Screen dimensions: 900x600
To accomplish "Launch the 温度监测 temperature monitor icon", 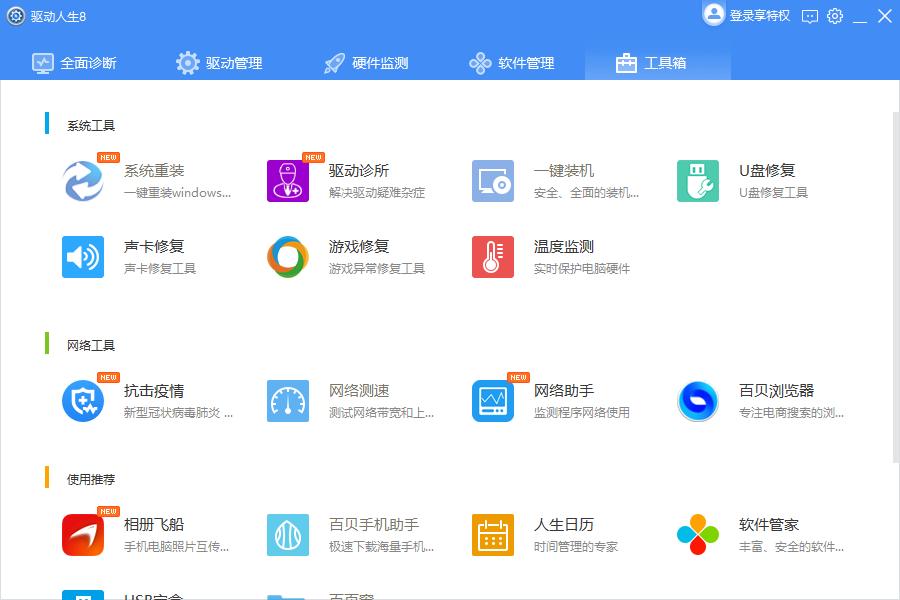I will pos(493,257).
